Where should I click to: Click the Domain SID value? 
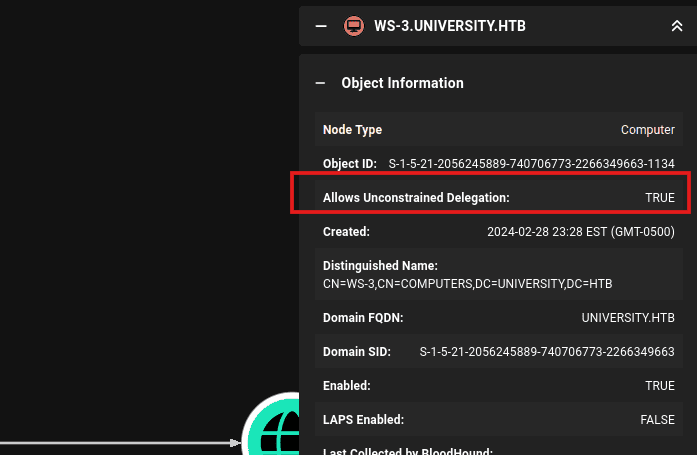[547, 352]
